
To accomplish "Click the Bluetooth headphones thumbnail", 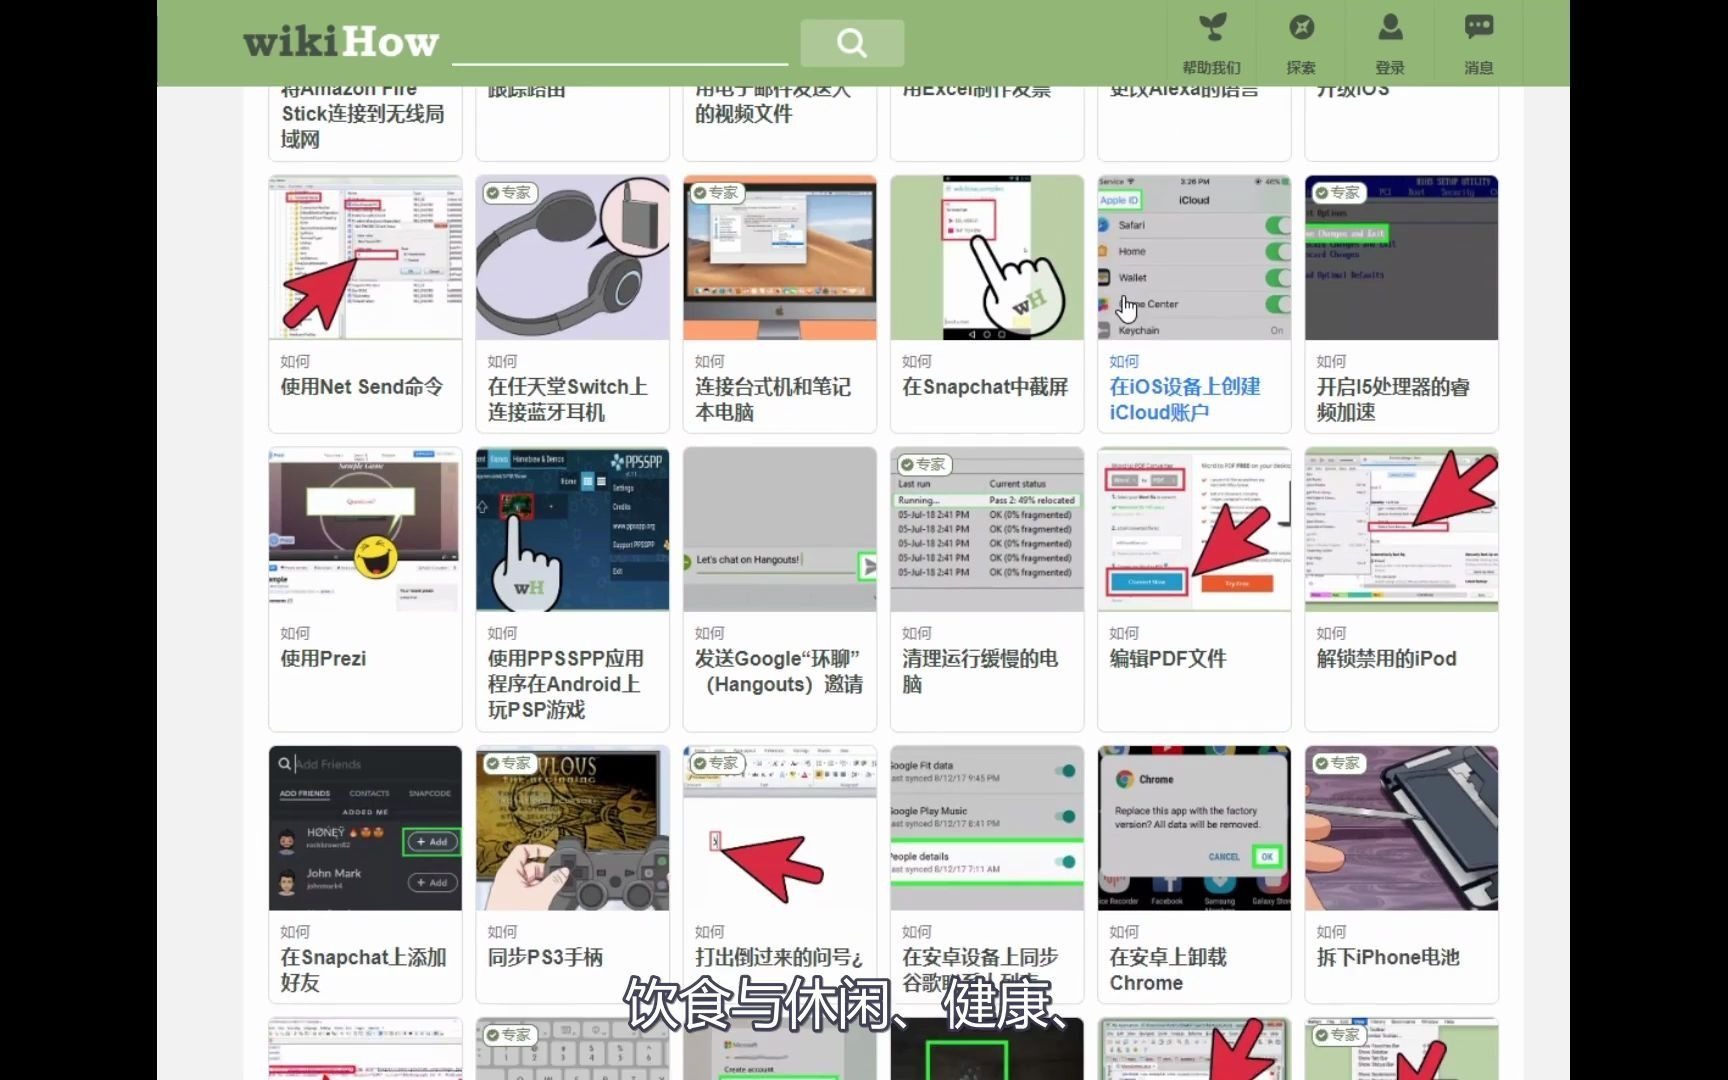I will [572, 258].
